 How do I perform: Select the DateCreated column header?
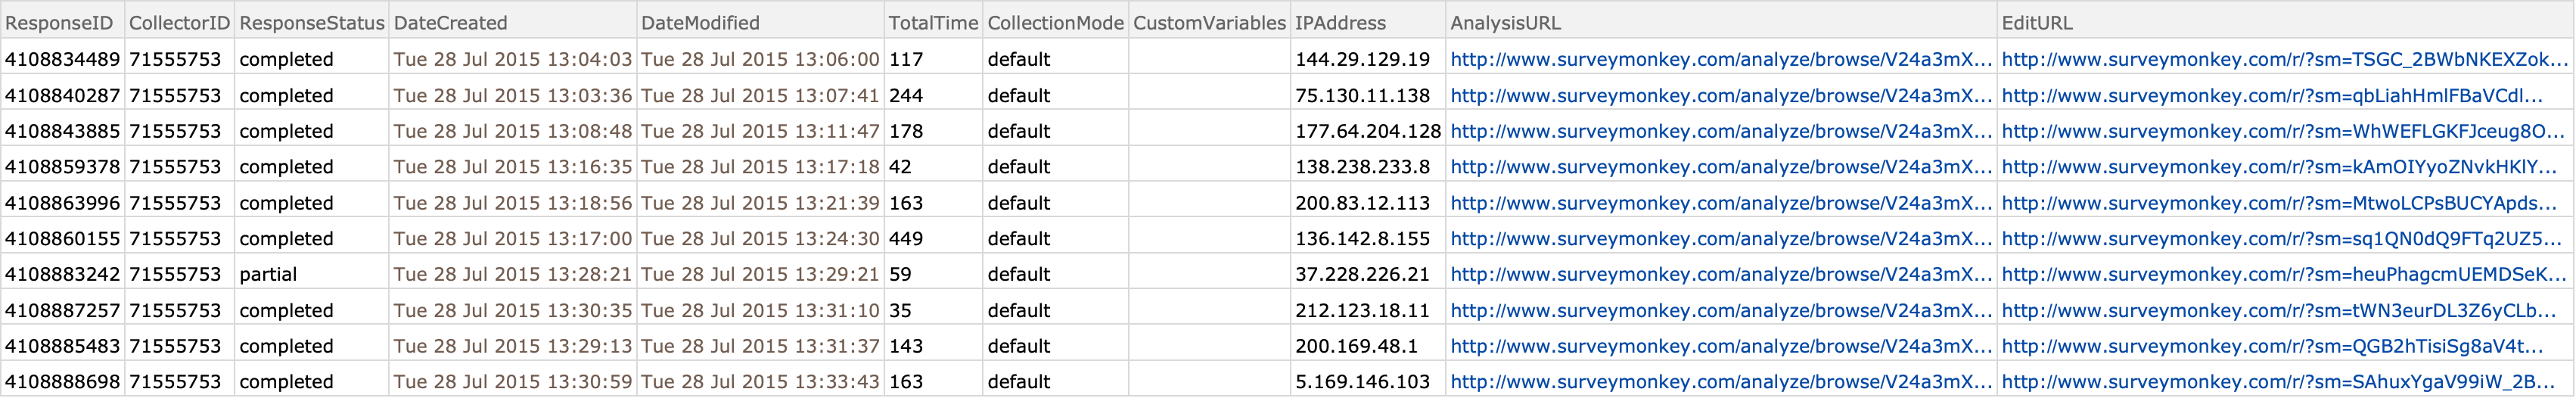(512, 22)
